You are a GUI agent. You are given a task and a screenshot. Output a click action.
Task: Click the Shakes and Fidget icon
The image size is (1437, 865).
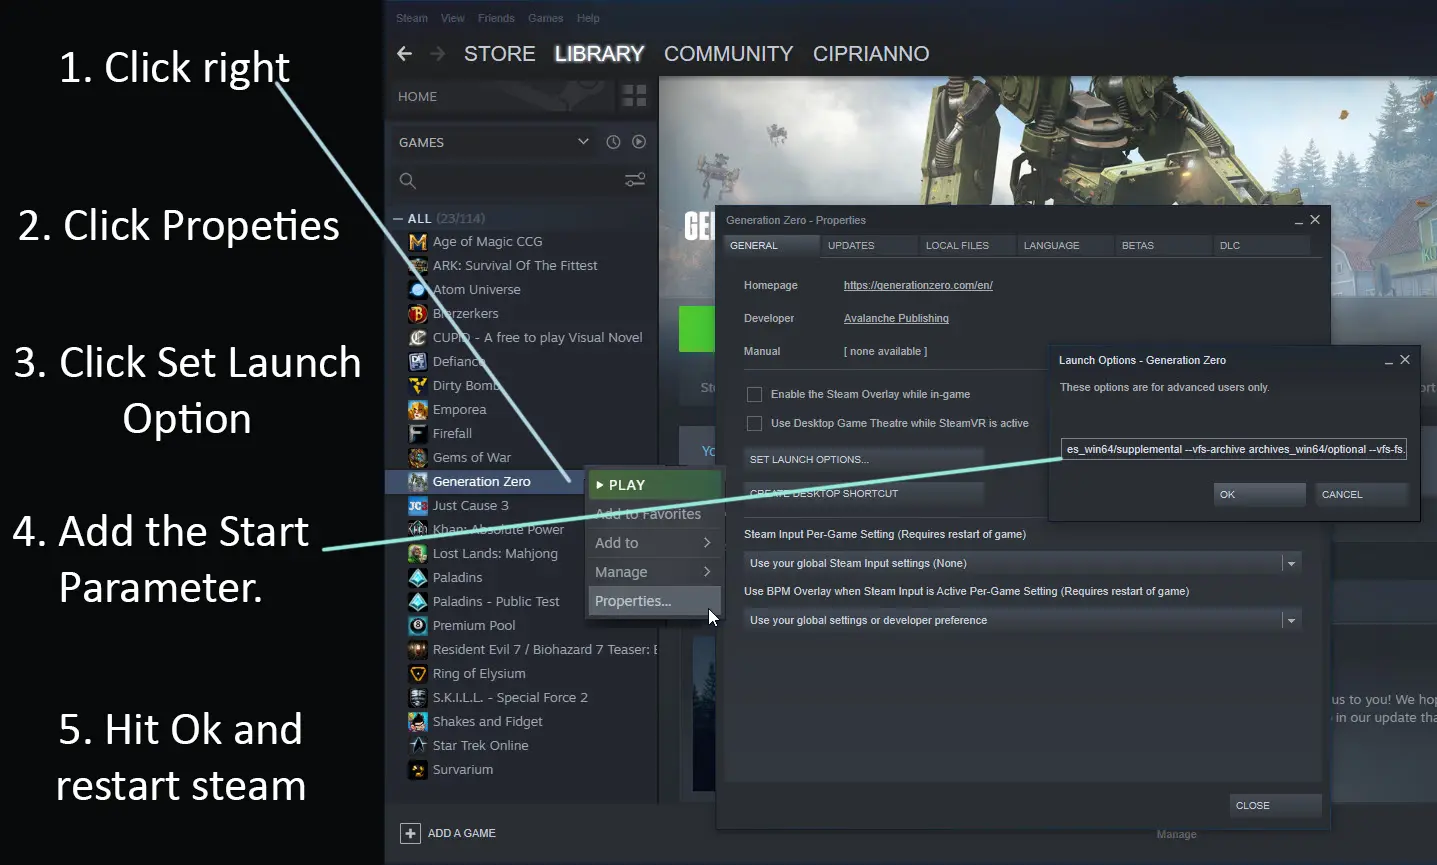coord(418,722)
